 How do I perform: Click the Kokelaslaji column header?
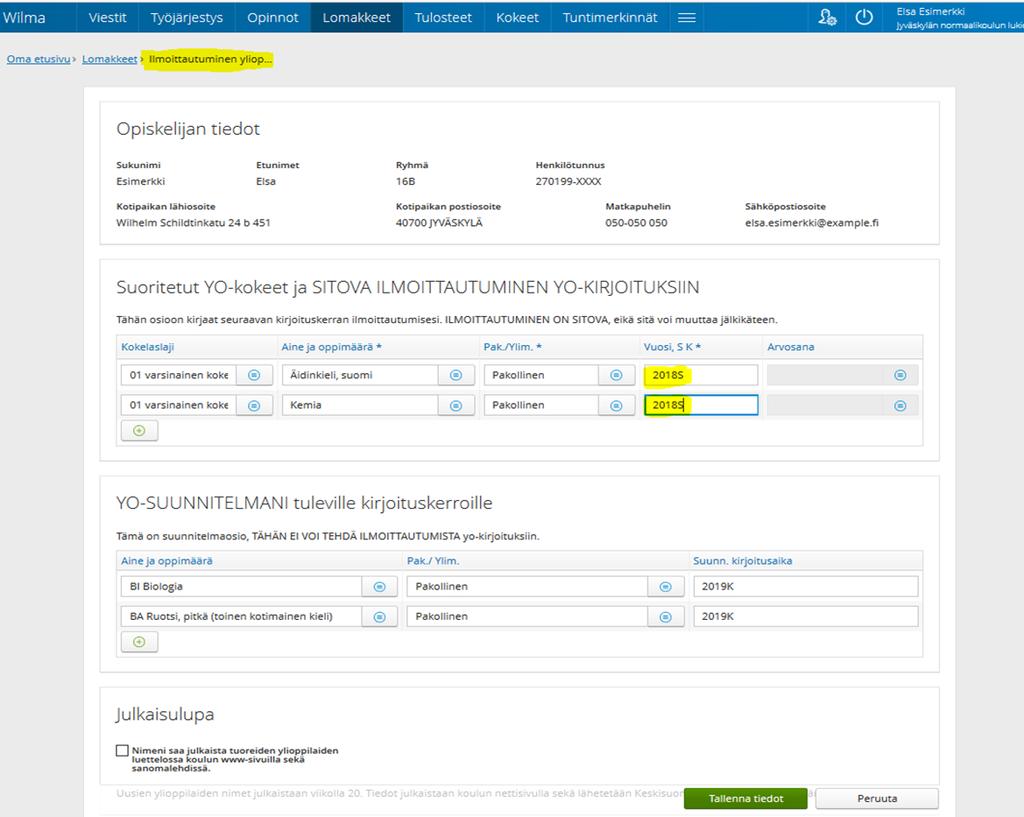point(148,347)
